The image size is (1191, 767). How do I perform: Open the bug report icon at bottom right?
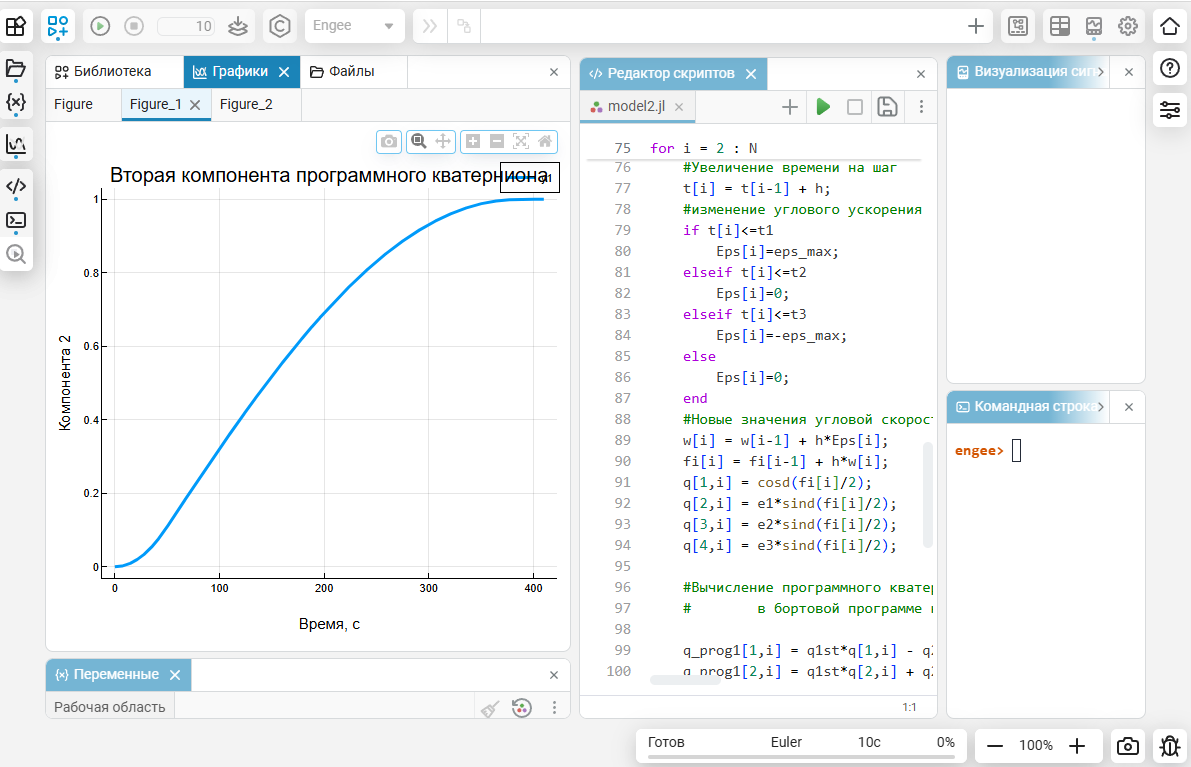click(1170, 746)
